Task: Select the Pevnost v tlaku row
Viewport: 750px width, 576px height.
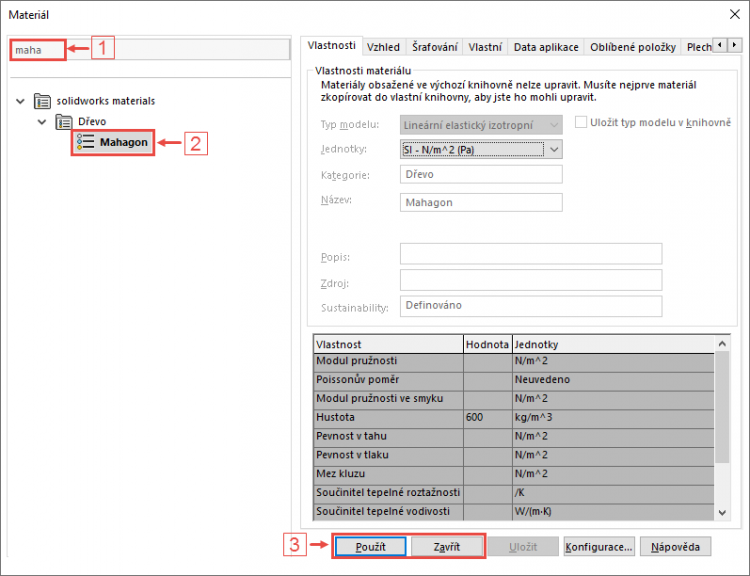Action: point(514,455)
